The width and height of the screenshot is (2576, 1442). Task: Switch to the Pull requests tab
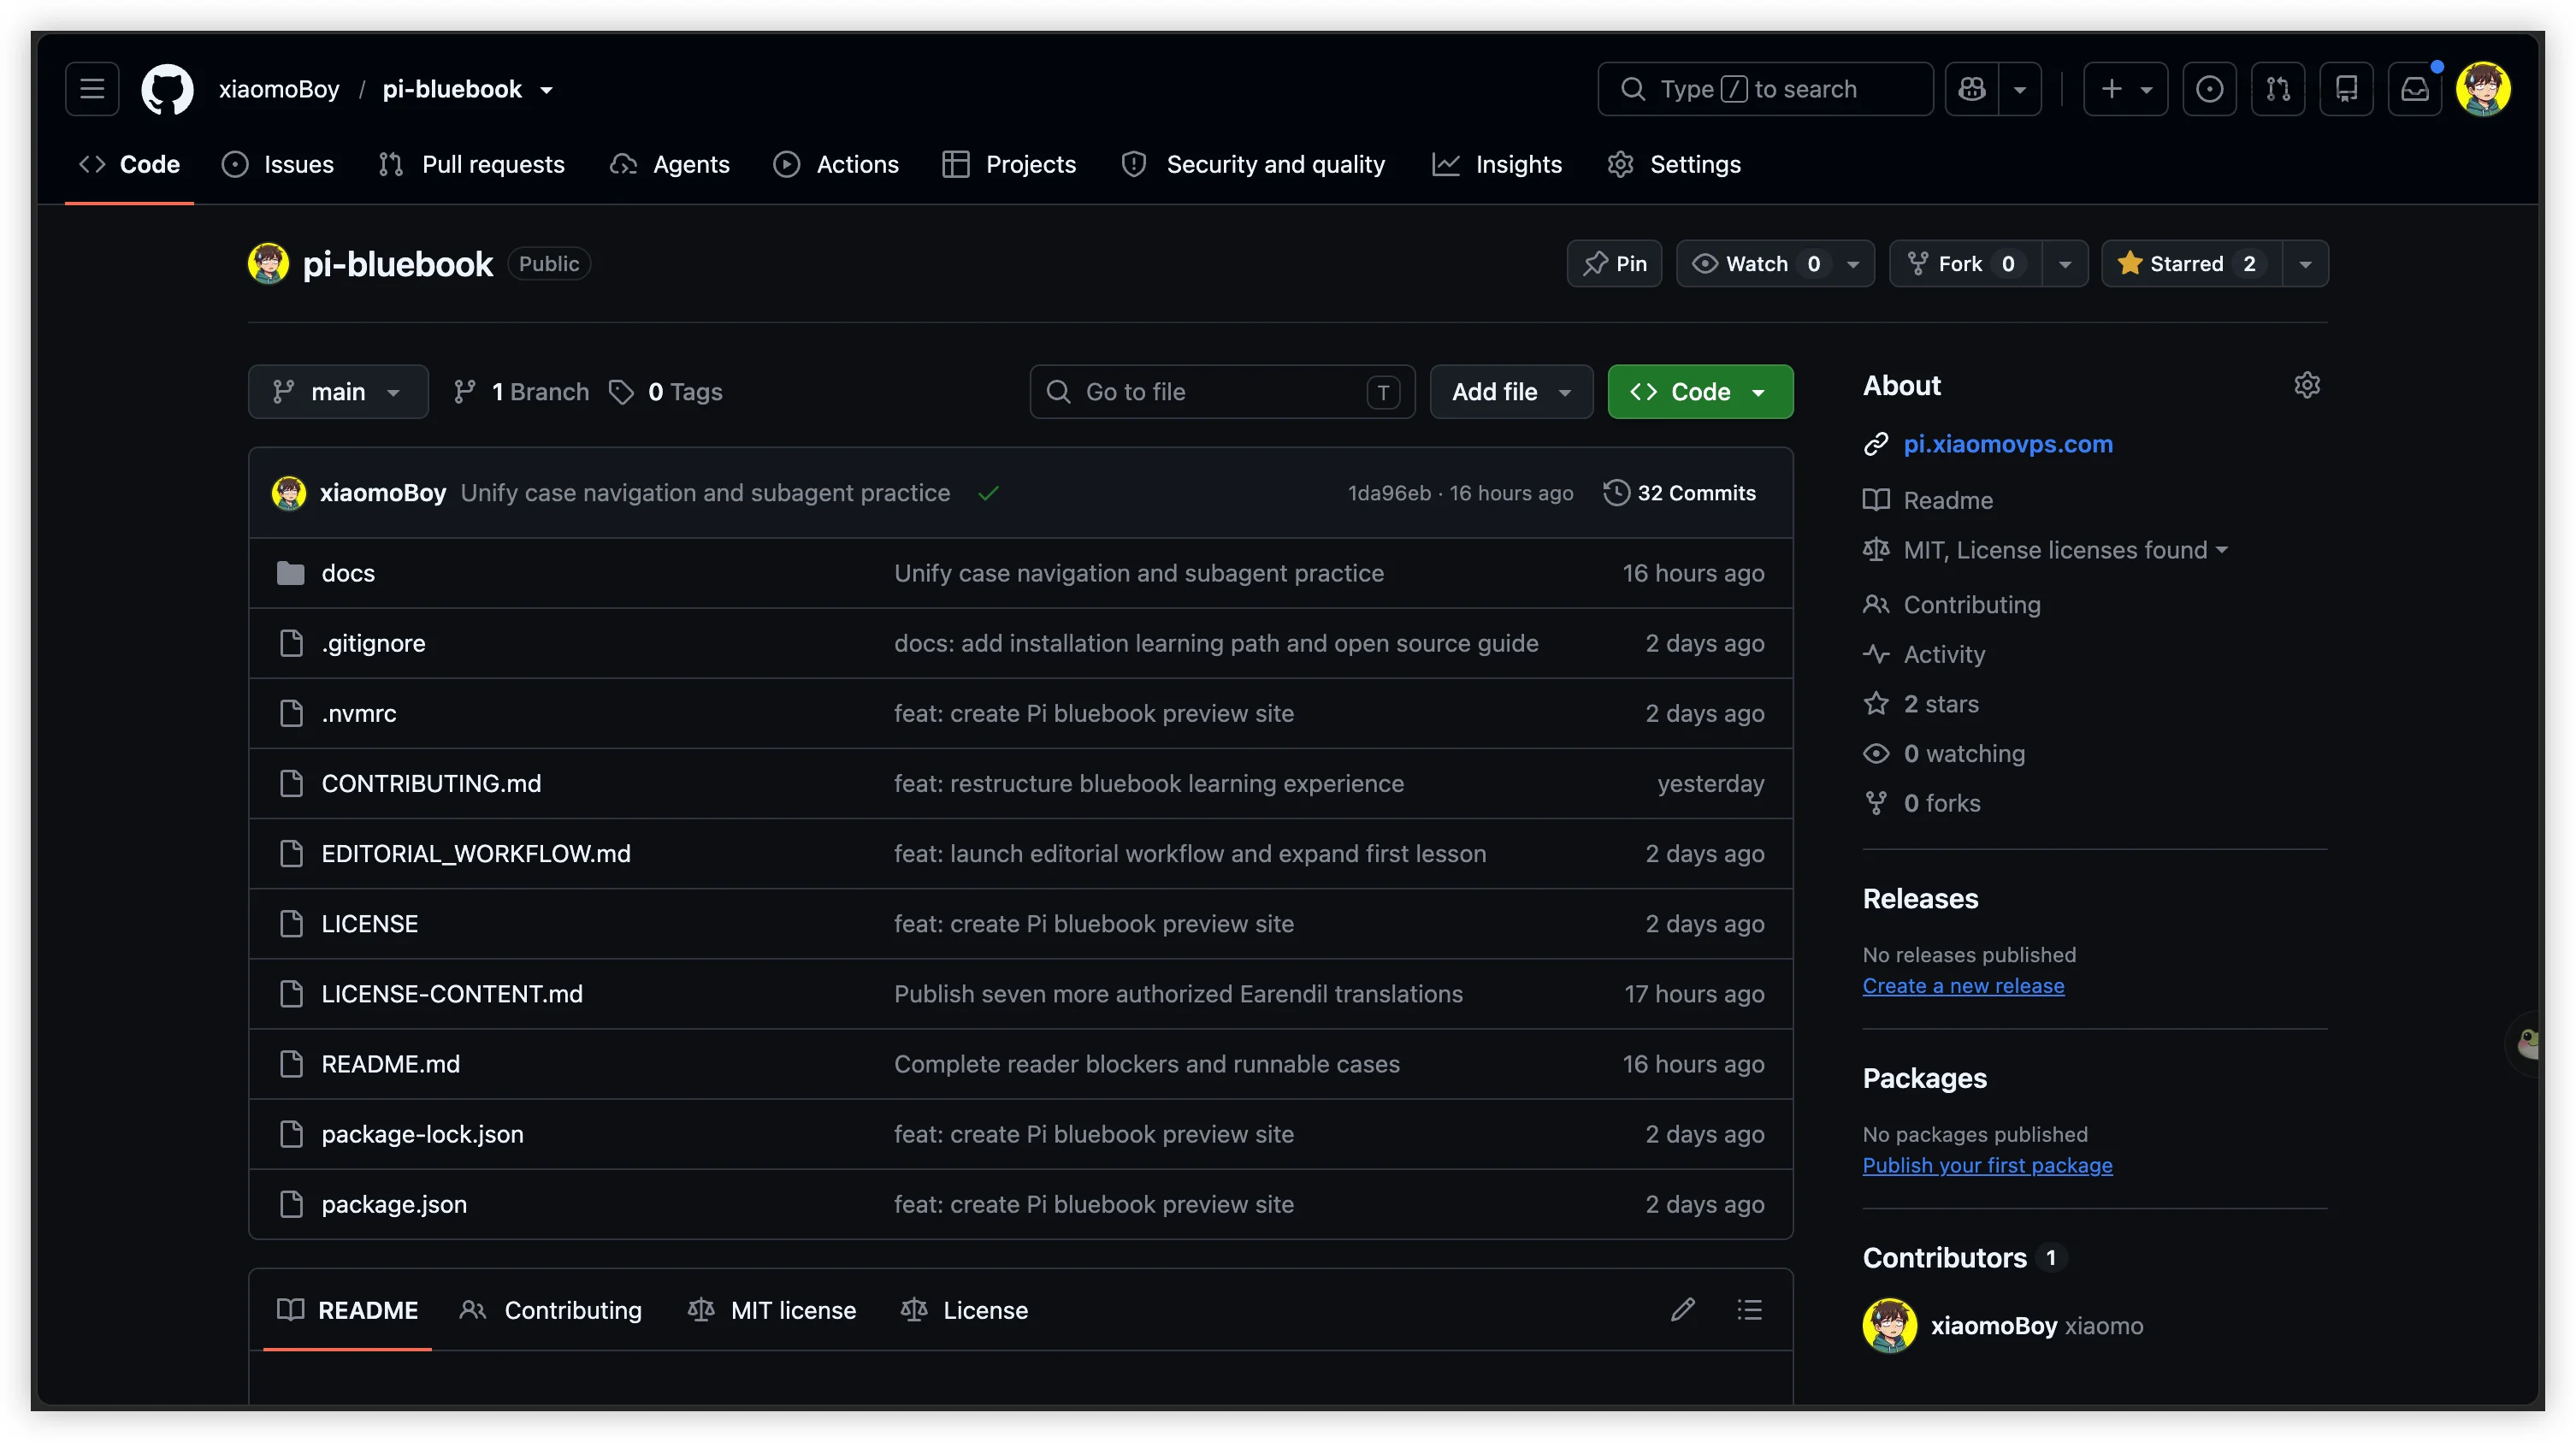471,164
